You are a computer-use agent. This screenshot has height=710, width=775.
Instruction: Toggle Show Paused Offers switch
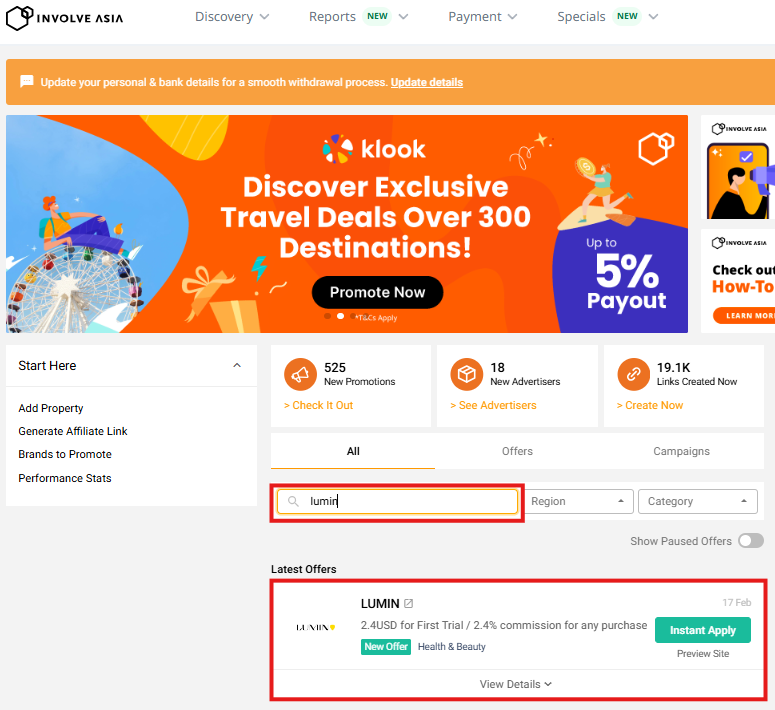[x=750, y=541]
